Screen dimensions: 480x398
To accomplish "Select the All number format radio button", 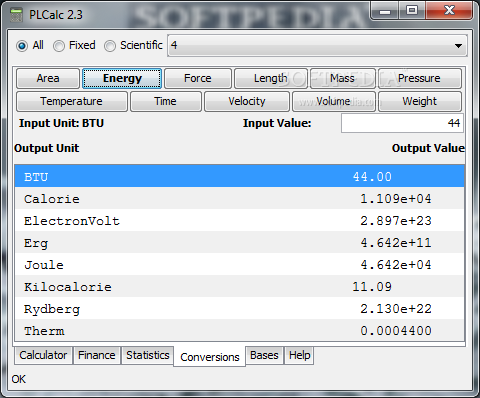I will point(22,46).
